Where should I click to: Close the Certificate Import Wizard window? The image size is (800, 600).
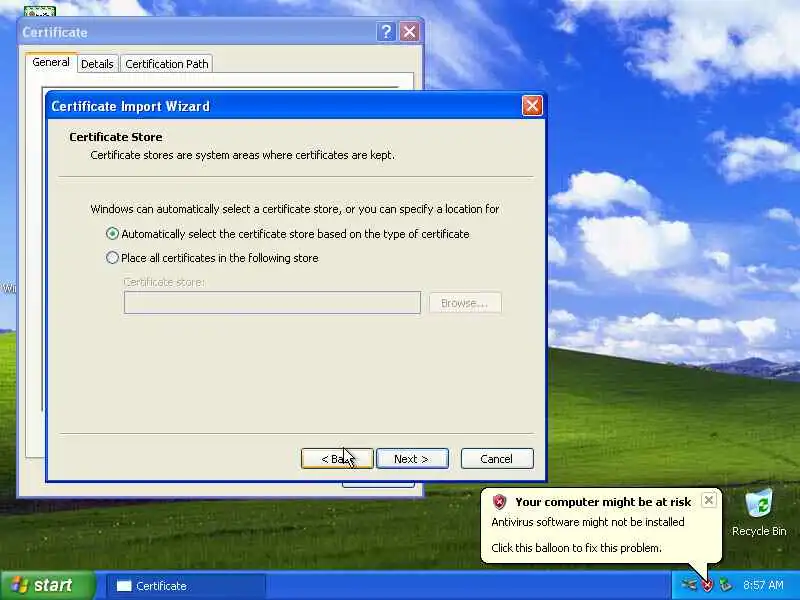click(532, 106)
